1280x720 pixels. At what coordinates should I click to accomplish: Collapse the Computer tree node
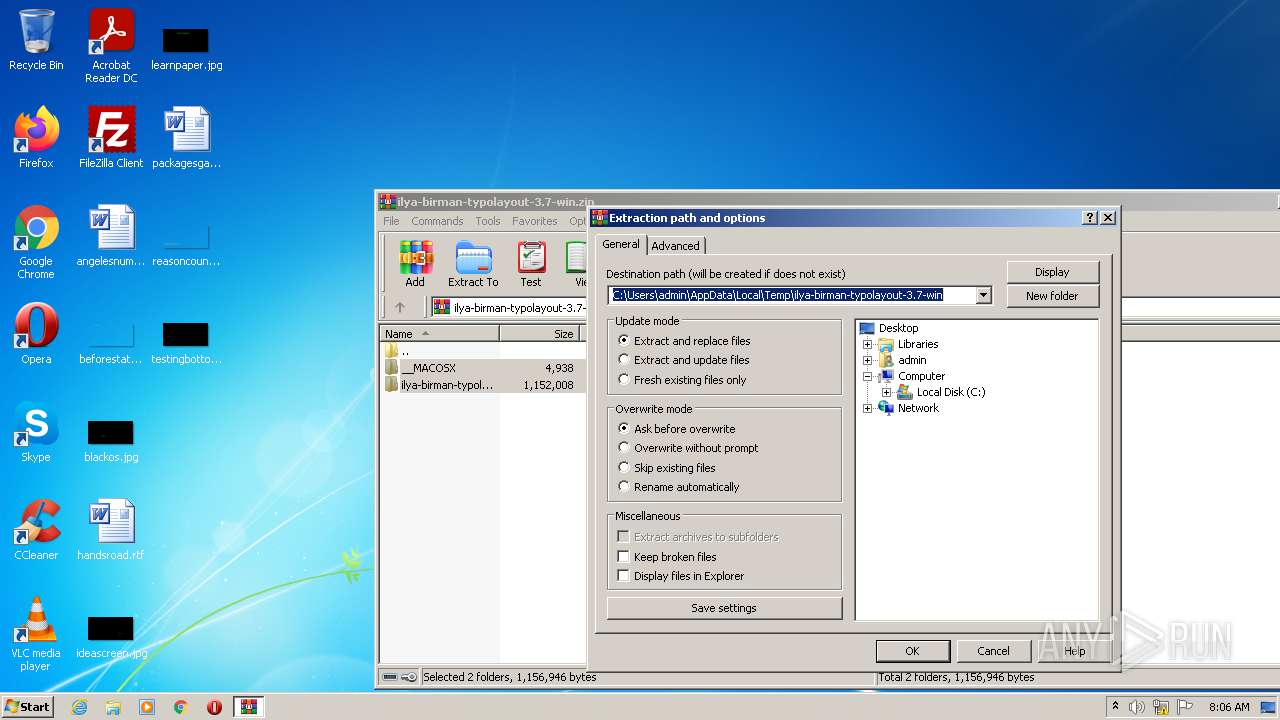(868, 376)
